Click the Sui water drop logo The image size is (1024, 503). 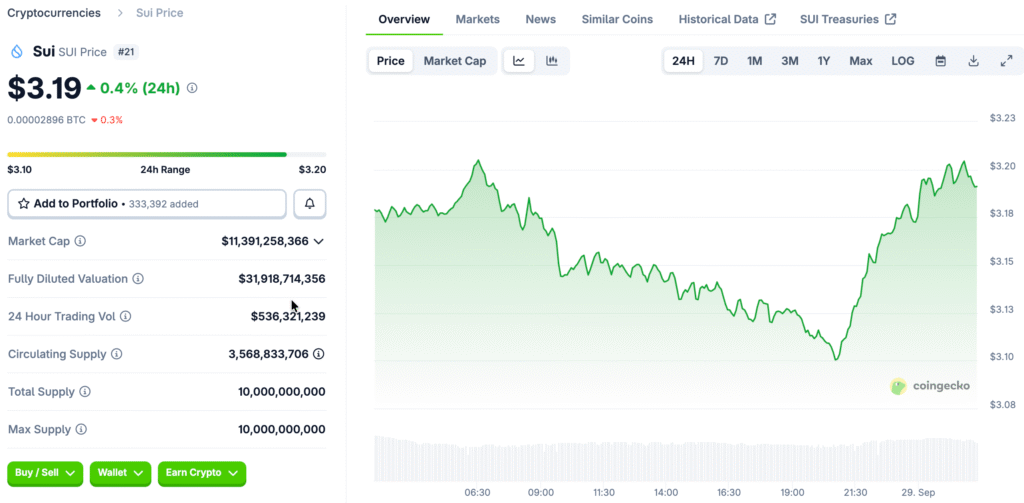pos(18,52)
